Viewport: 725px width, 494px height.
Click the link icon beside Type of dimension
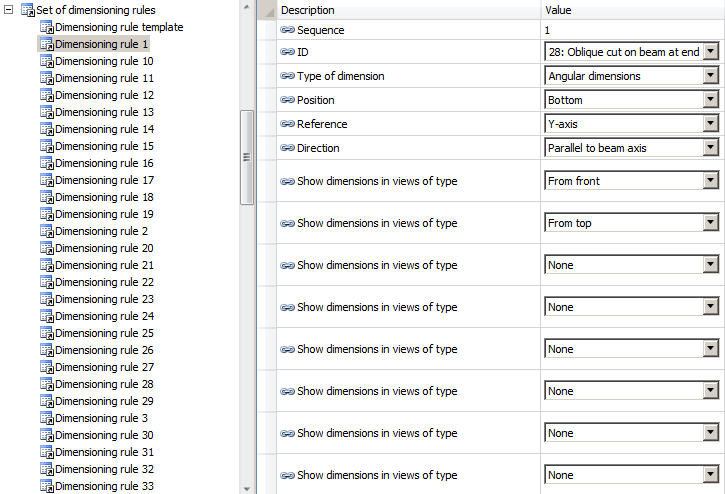[288, 76]
